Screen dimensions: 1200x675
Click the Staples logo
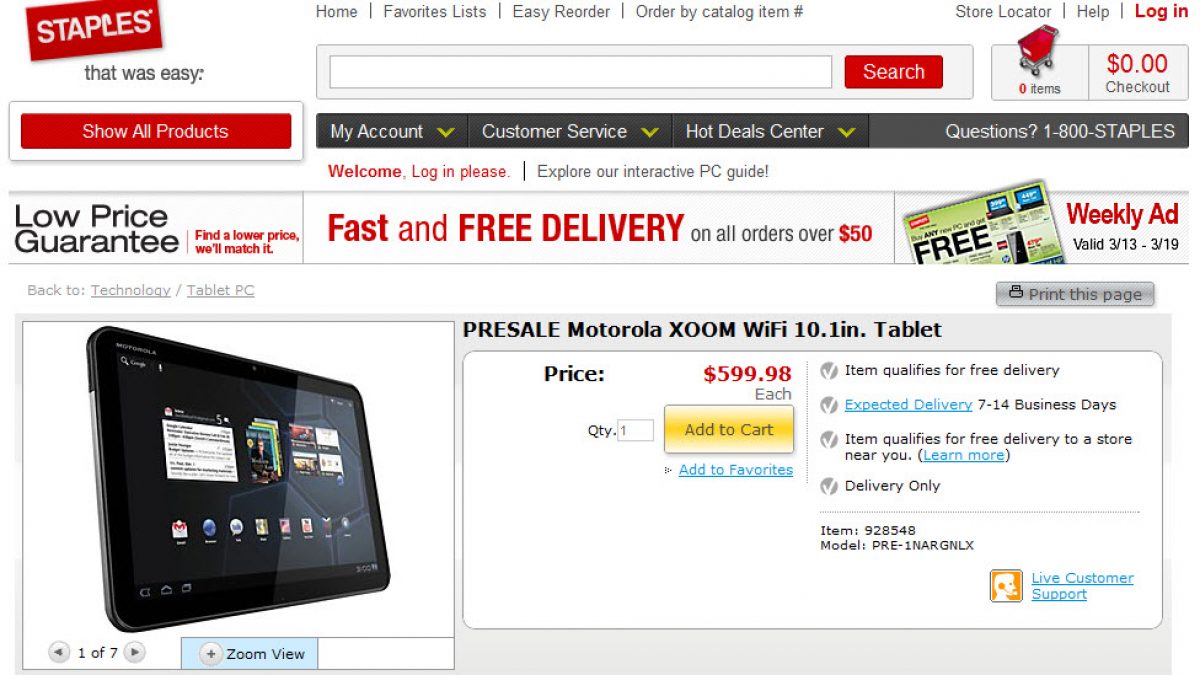click(94, 29)
